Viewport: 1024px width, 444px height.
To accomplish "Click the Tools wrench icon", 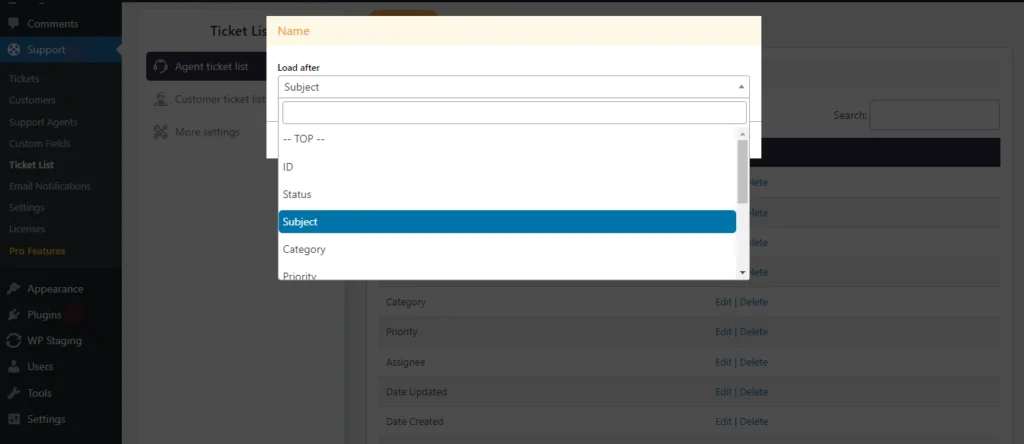I will 13,392.
